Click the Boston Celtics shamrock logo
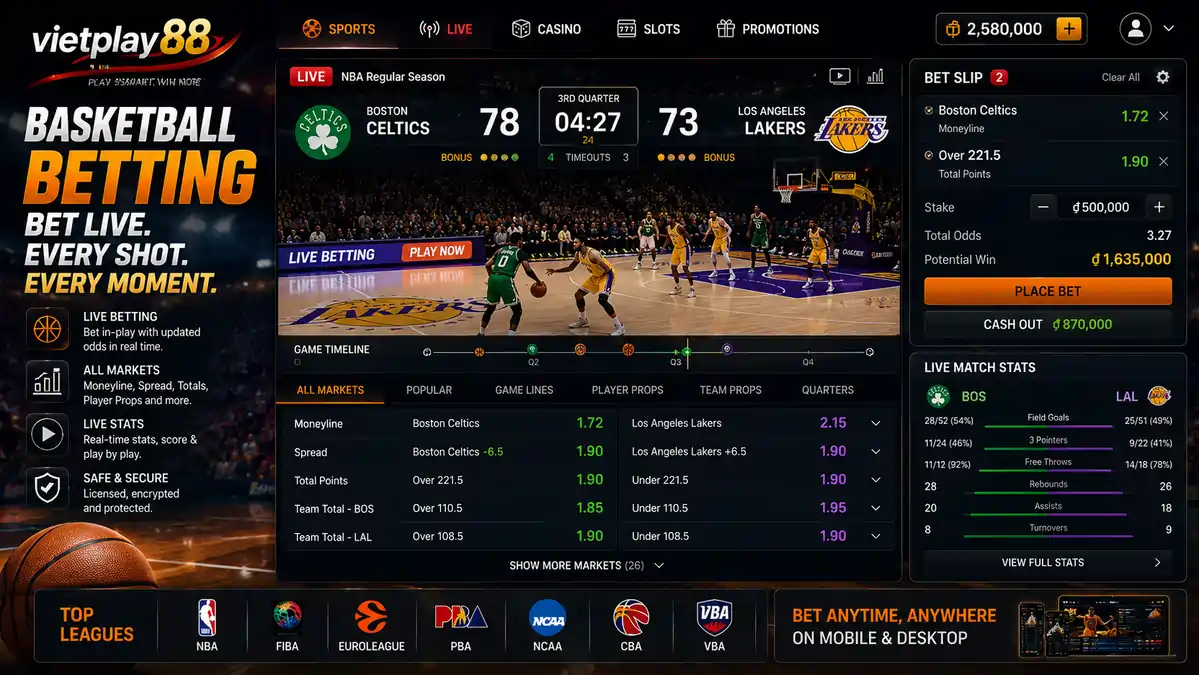The width and height of the screenshot is (1199, 675). (323, 132)
